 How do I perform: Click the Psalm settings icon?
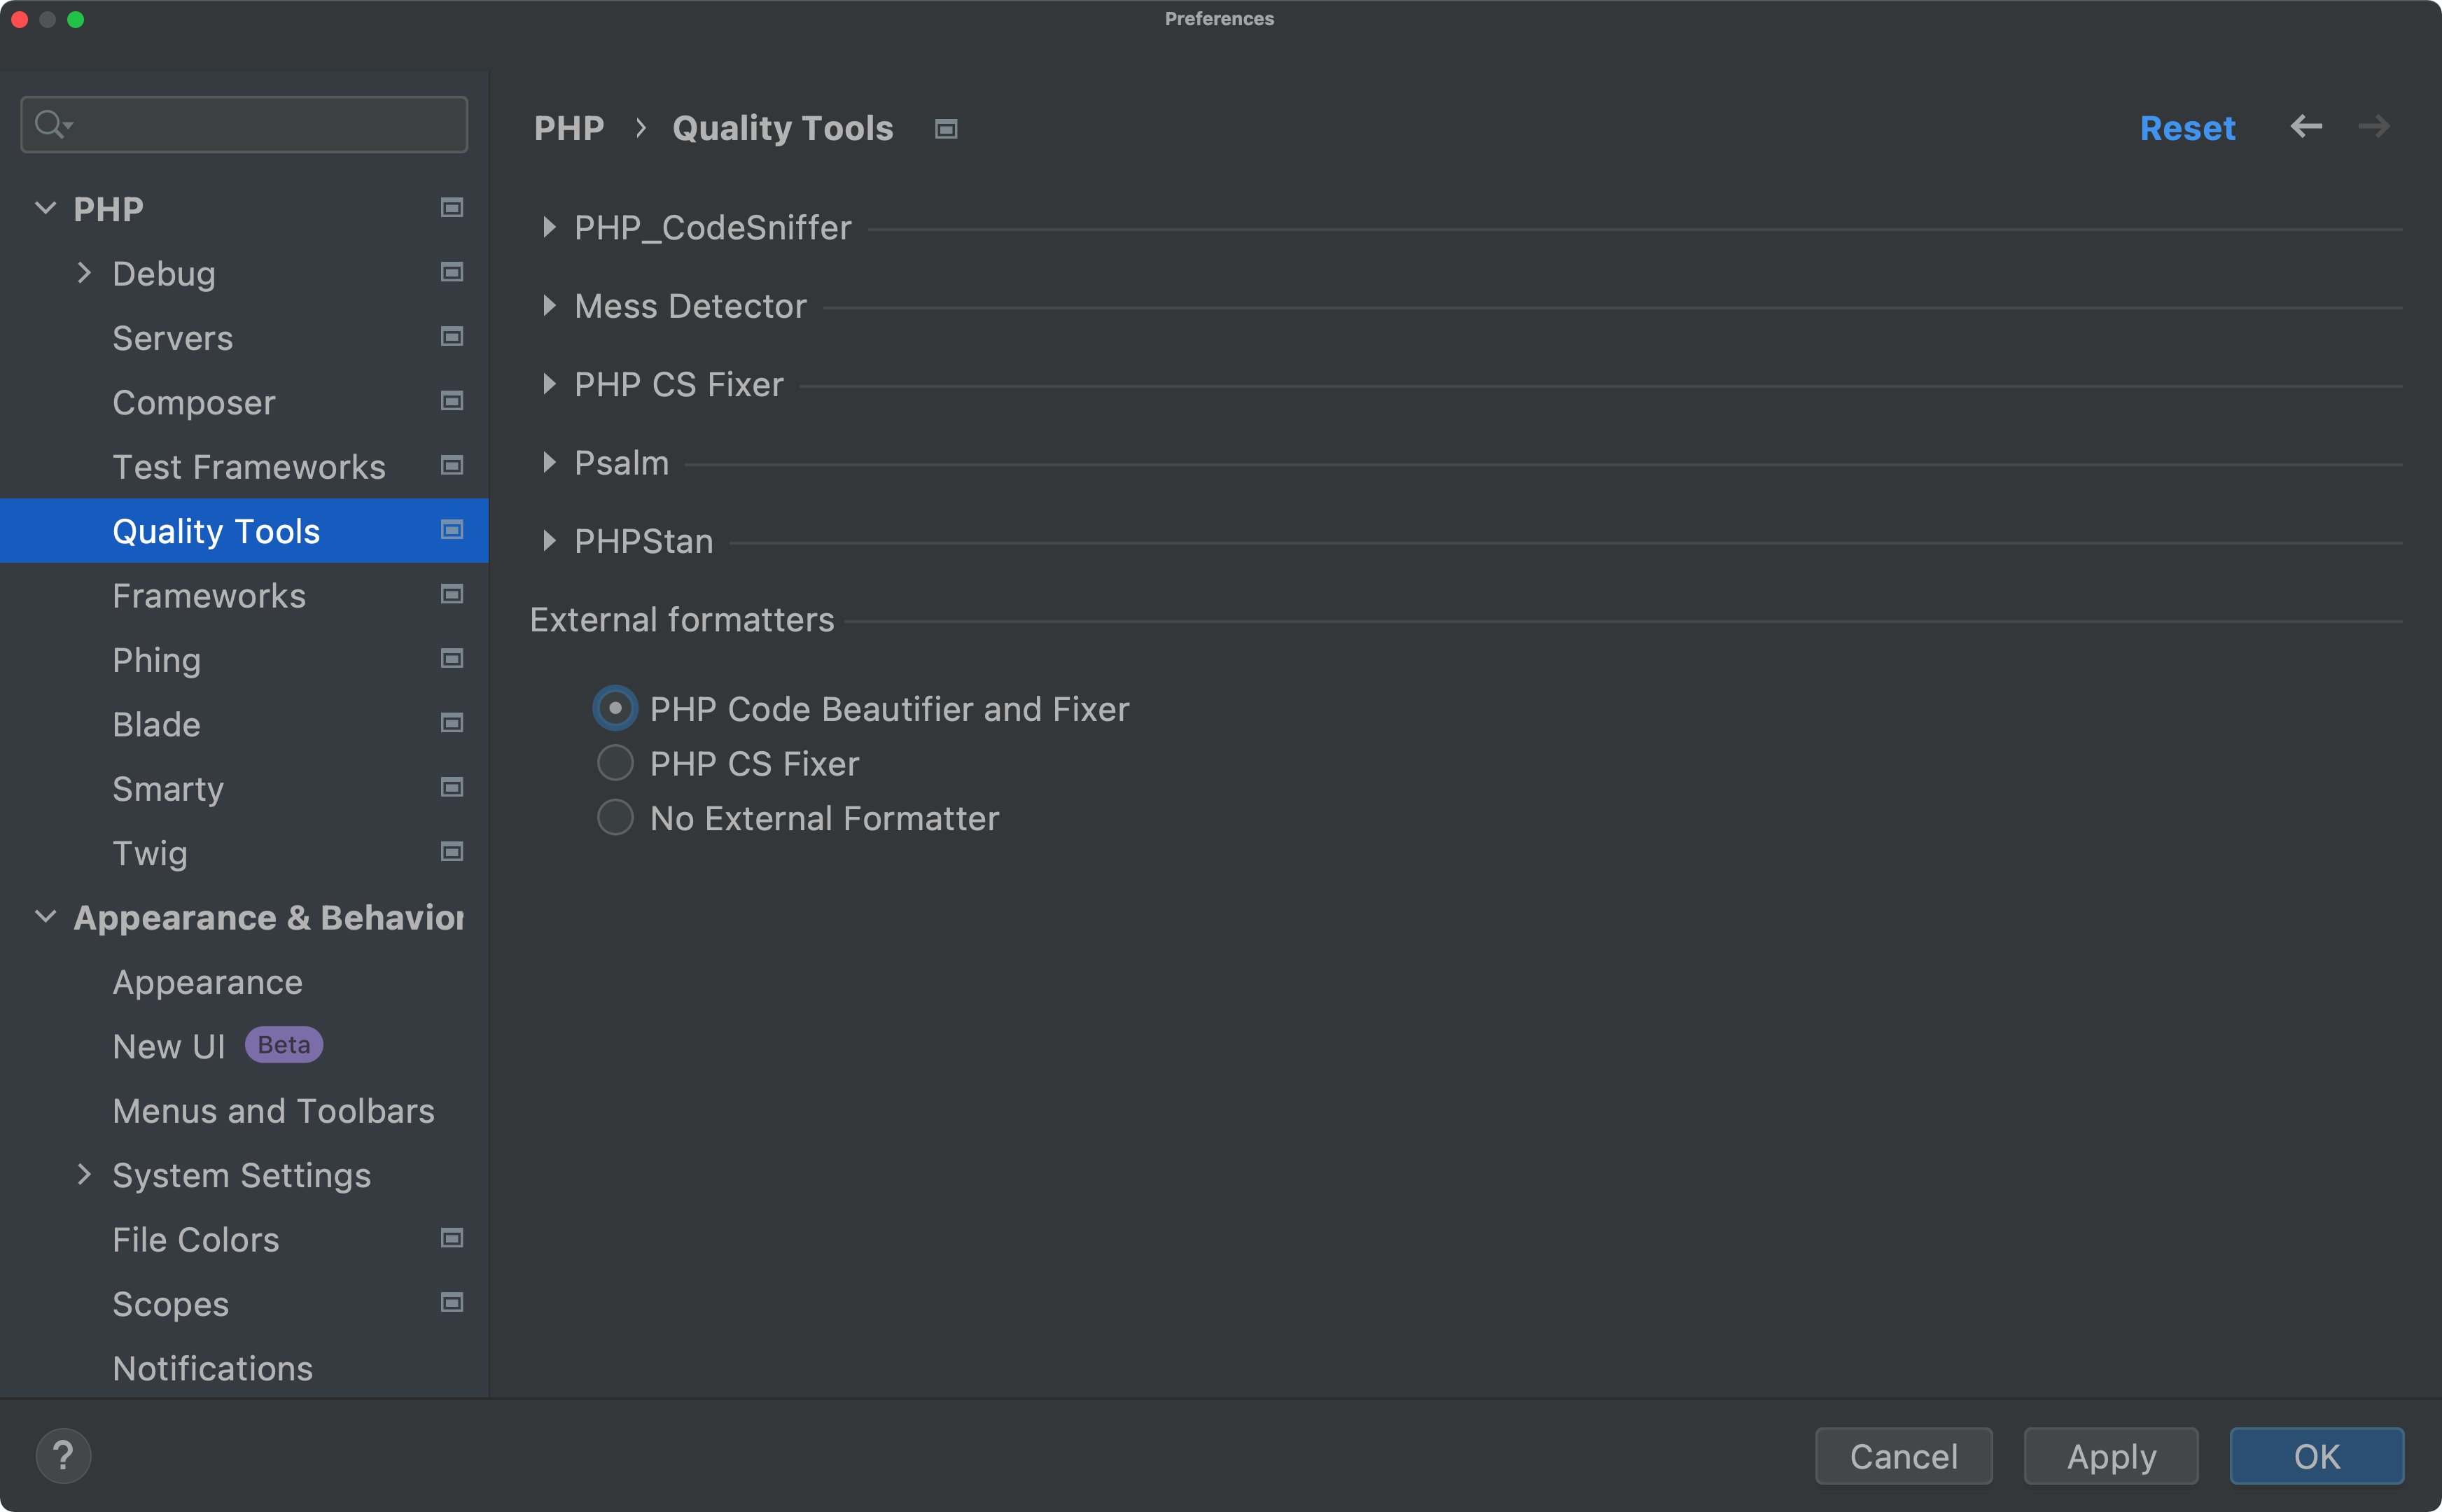coord(551,462)
